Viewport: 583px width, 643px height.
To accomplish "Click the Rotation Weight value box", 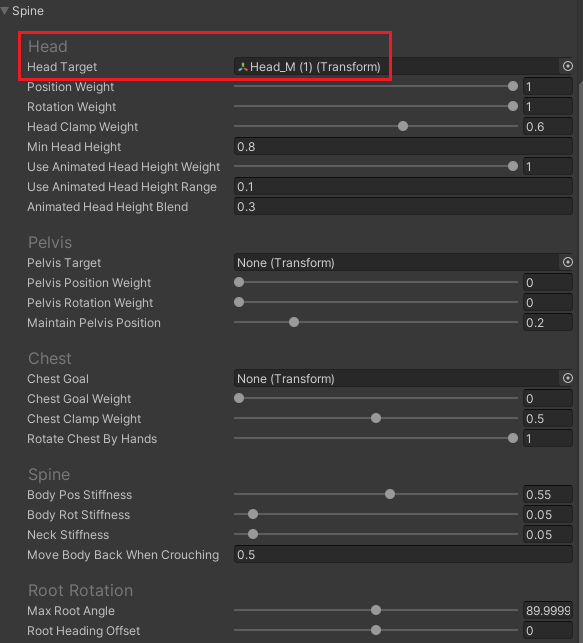I will tap(548, 107).
